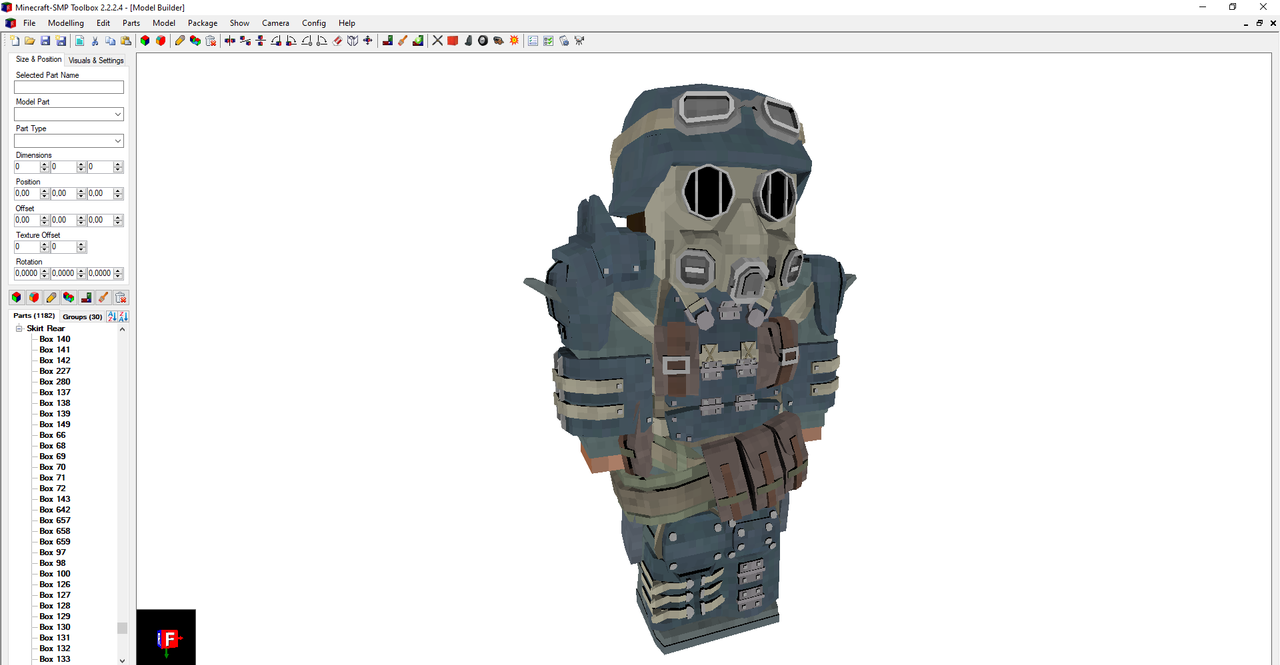Increase the first Rotation value with its spinner
This screenshot has height=665, width=1280.
[44, 270]
